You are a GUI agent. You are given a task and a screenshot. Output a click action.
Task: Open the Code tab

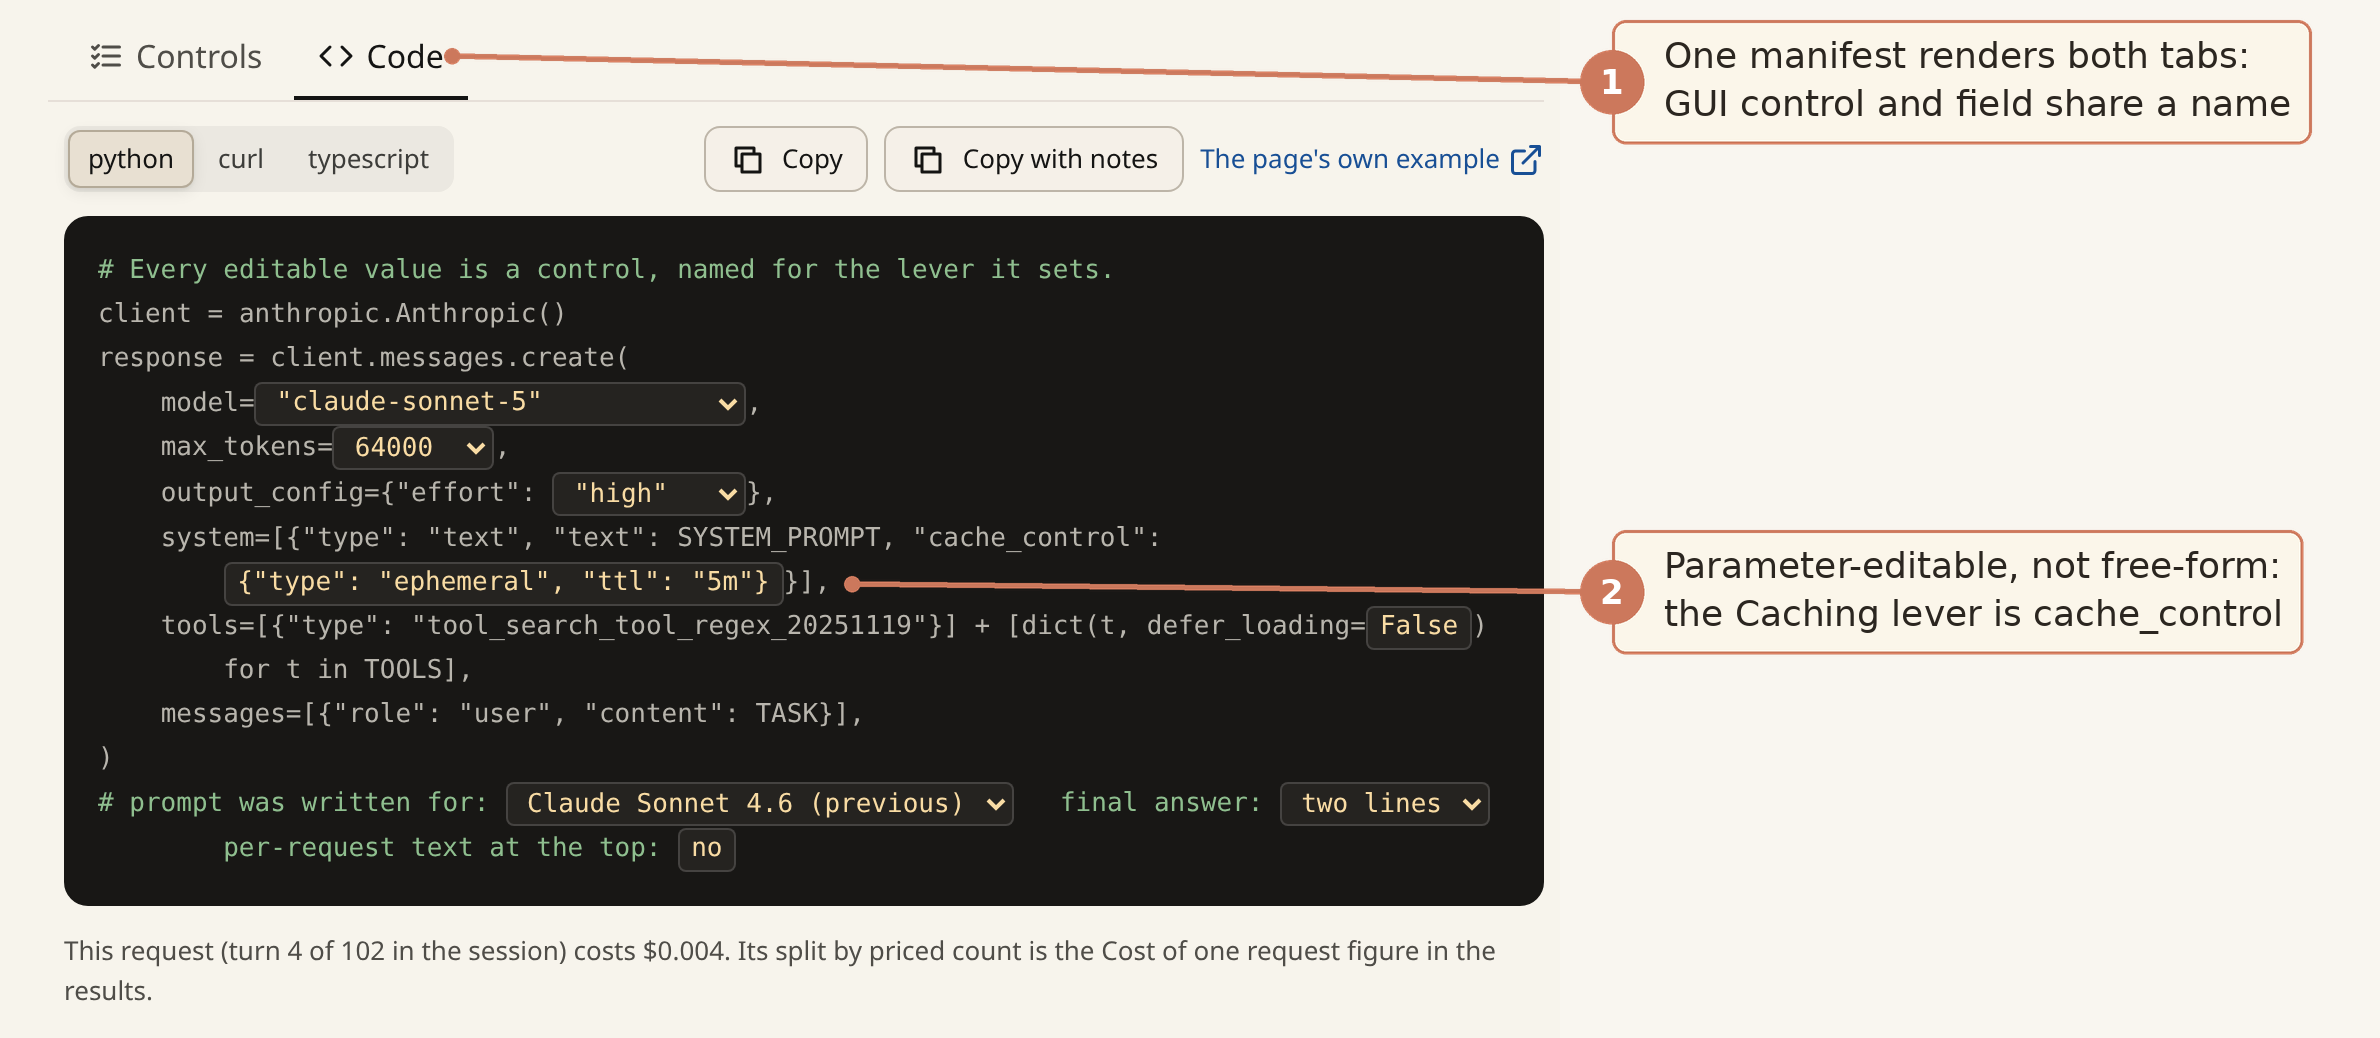click(x=381, y=57)
